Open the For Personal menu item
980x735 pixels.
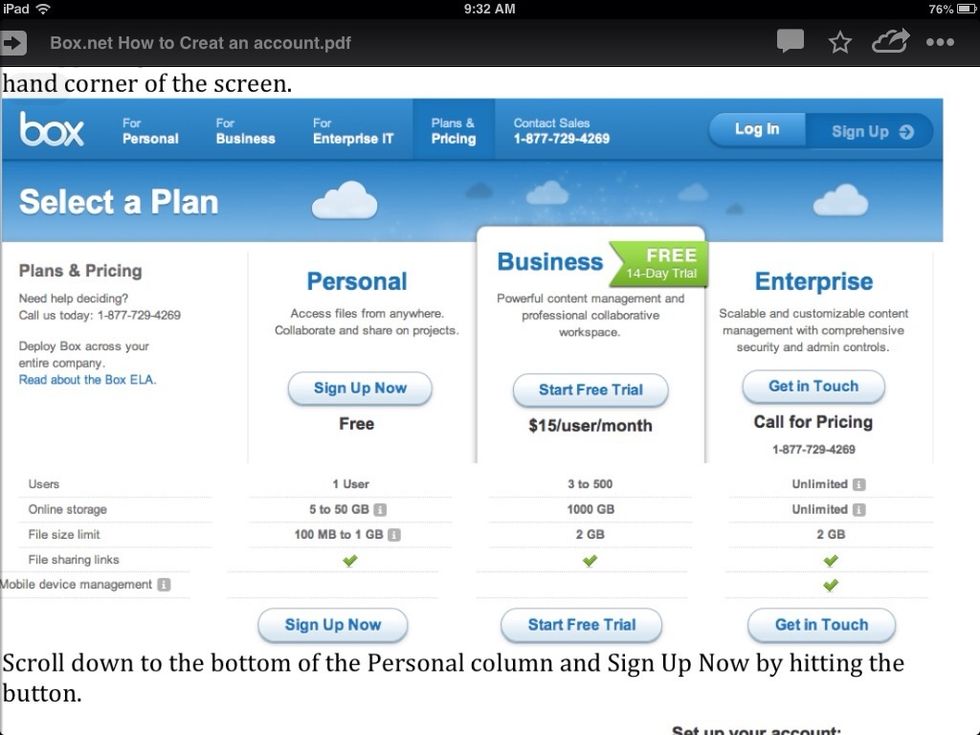[x=150, y=131]
